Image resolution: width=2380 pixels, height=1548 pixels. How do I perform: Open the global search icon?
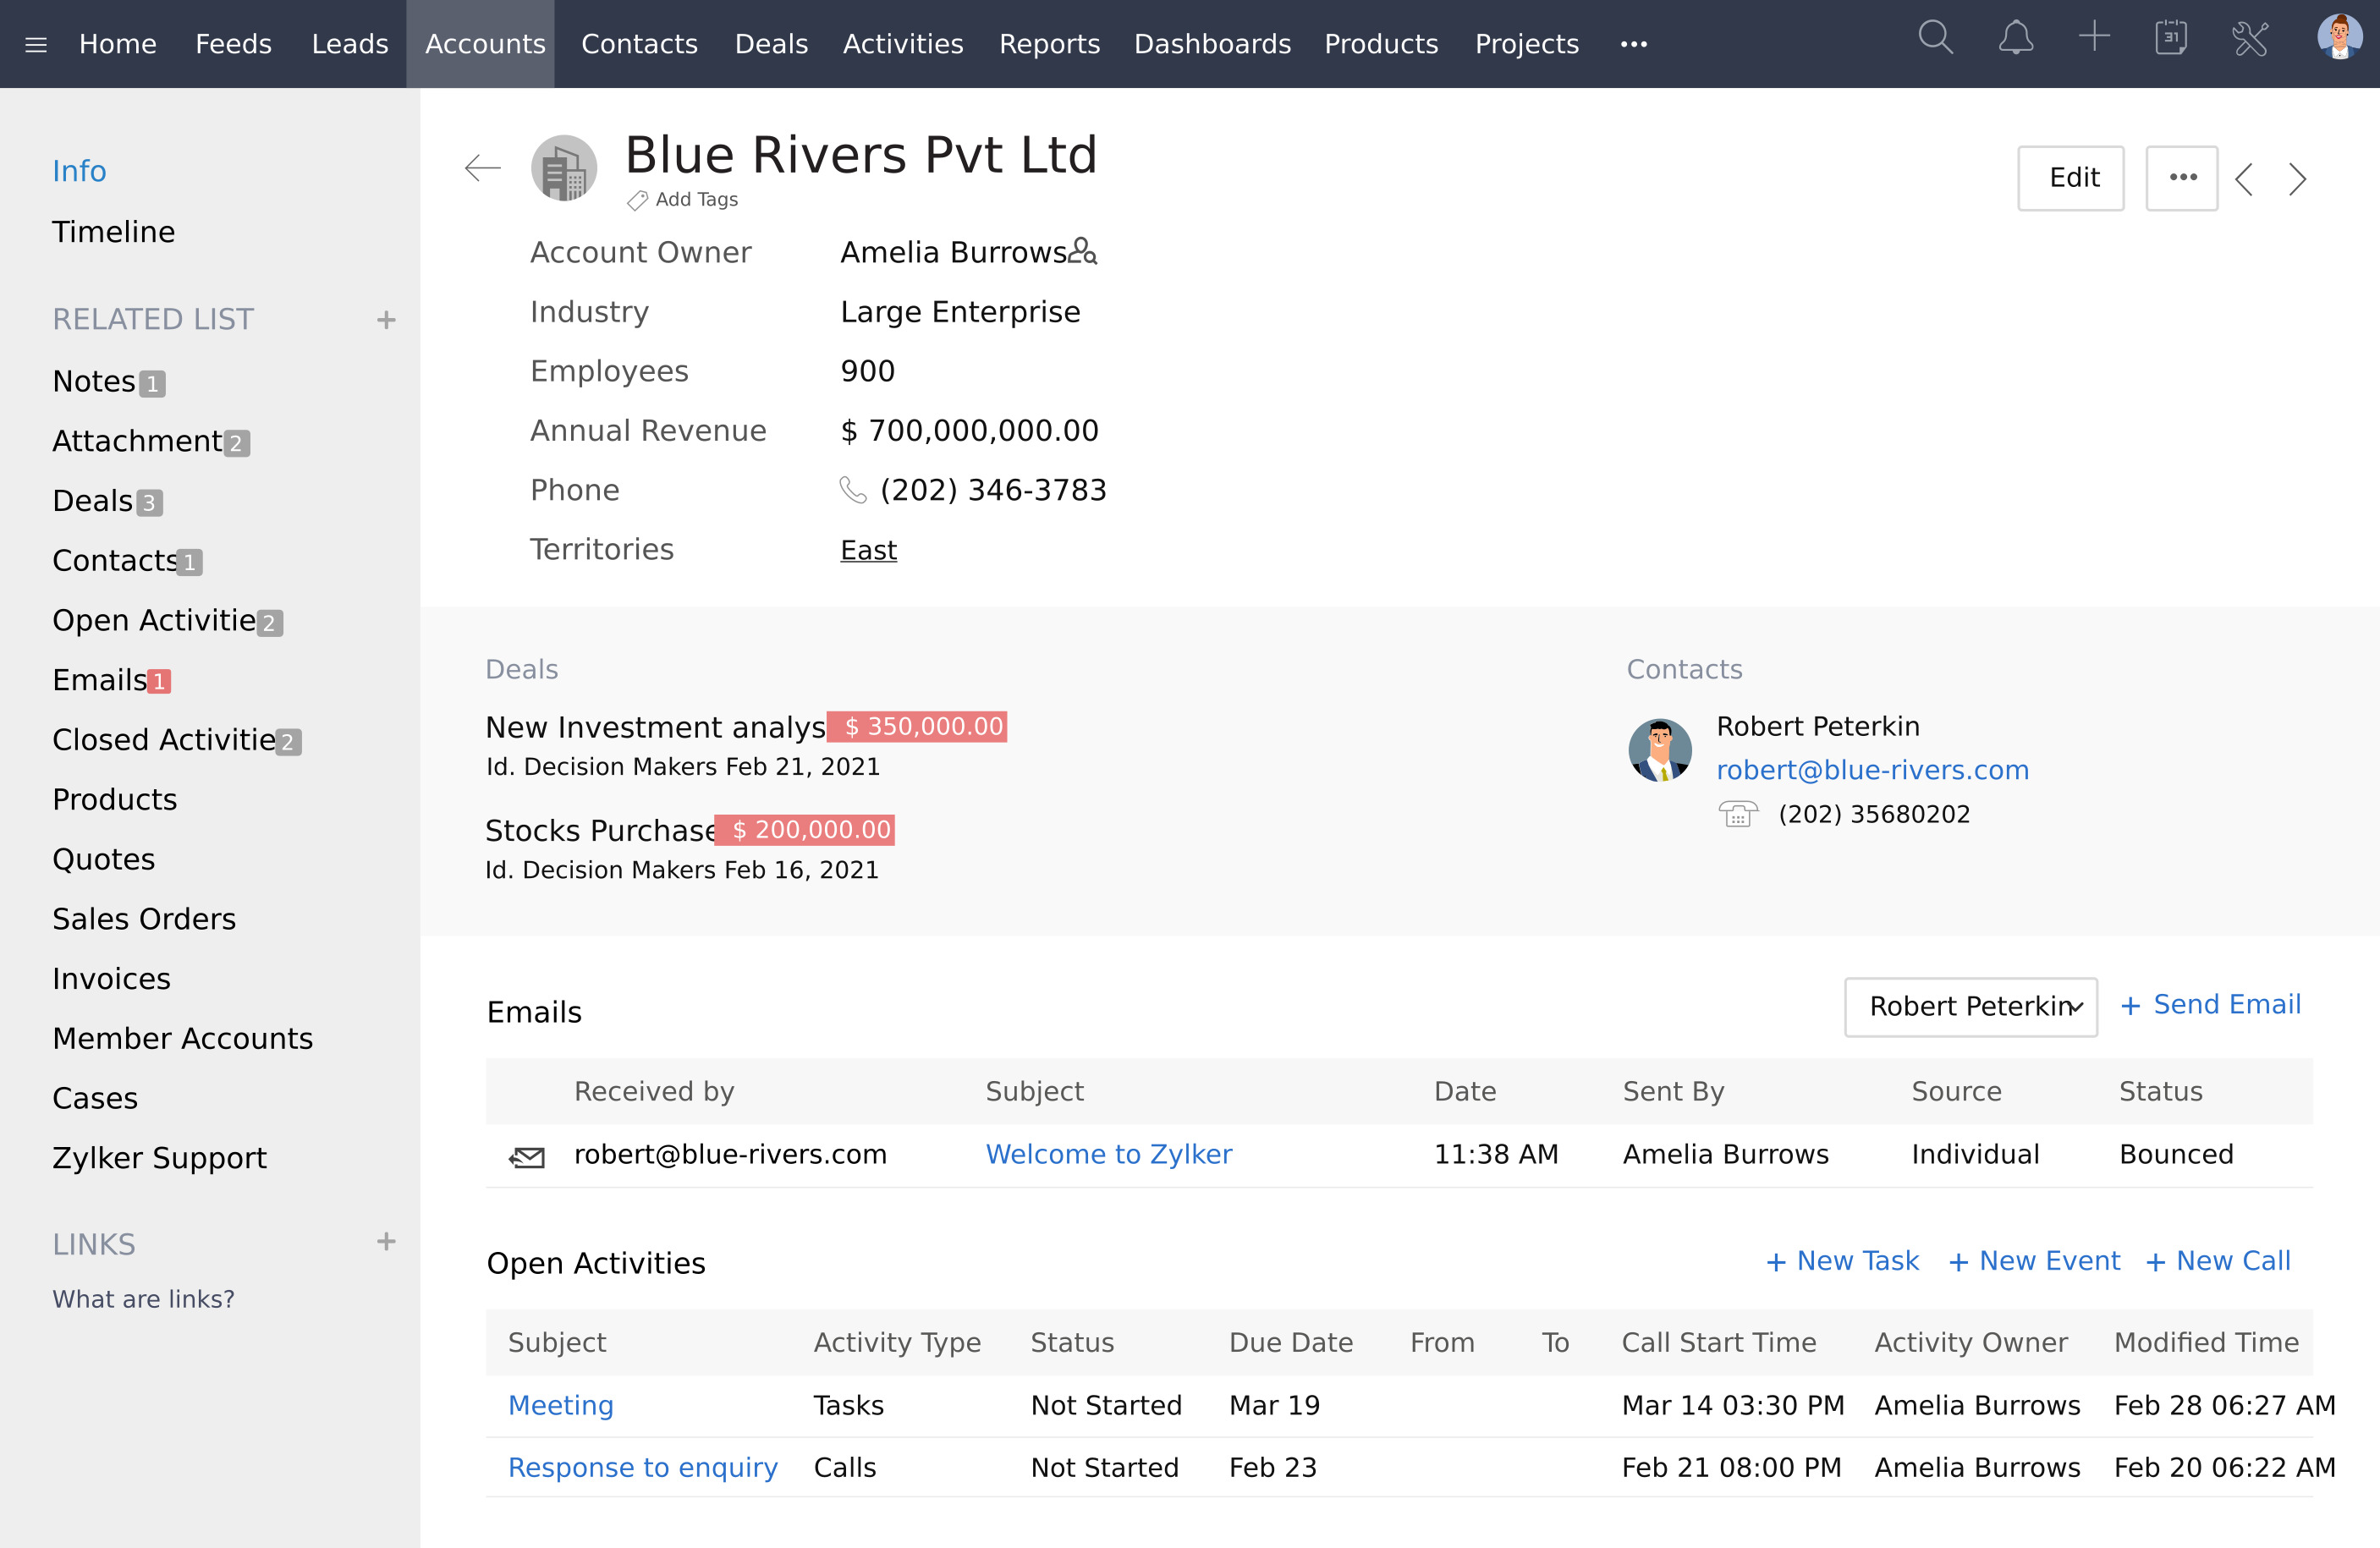click(x=1936, y=39)
